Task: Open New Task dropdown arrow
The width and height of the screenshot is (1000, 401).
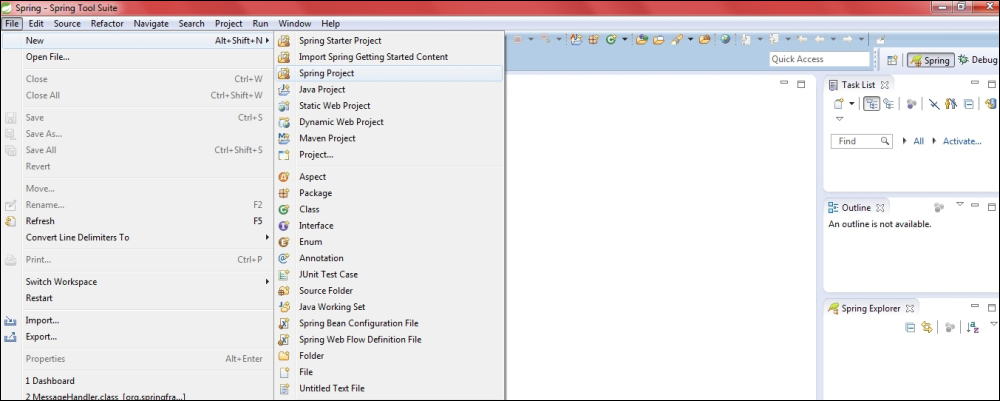Action: 851,104
